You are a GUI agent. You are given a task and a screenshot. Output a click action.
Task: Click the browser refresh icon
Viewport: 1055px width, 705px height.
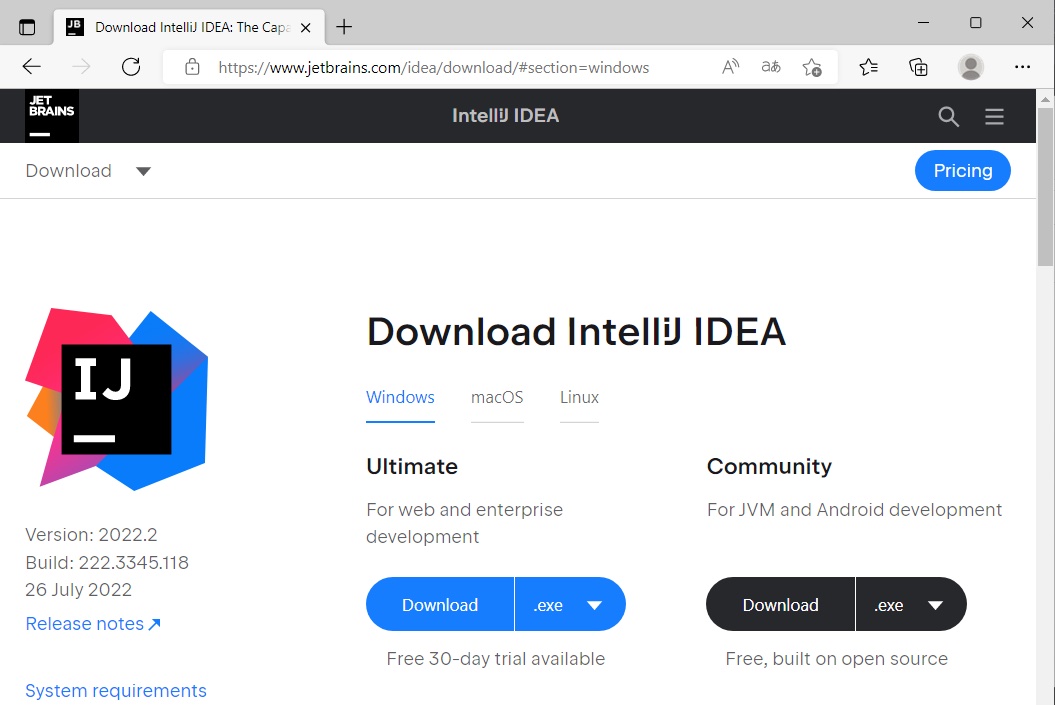click(131, 67)
